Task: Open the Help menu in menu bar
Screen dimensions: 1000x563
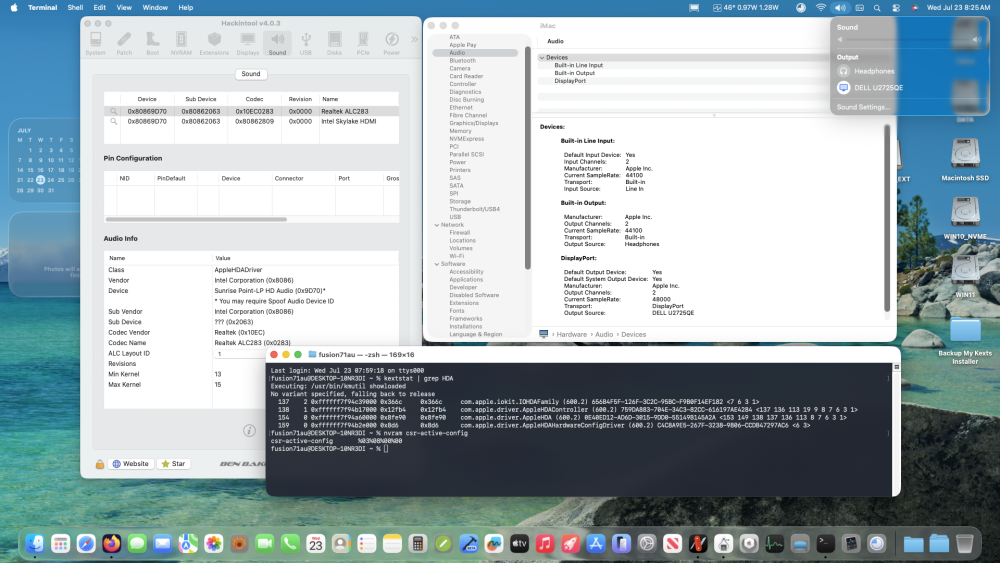Action: (186, 8)
